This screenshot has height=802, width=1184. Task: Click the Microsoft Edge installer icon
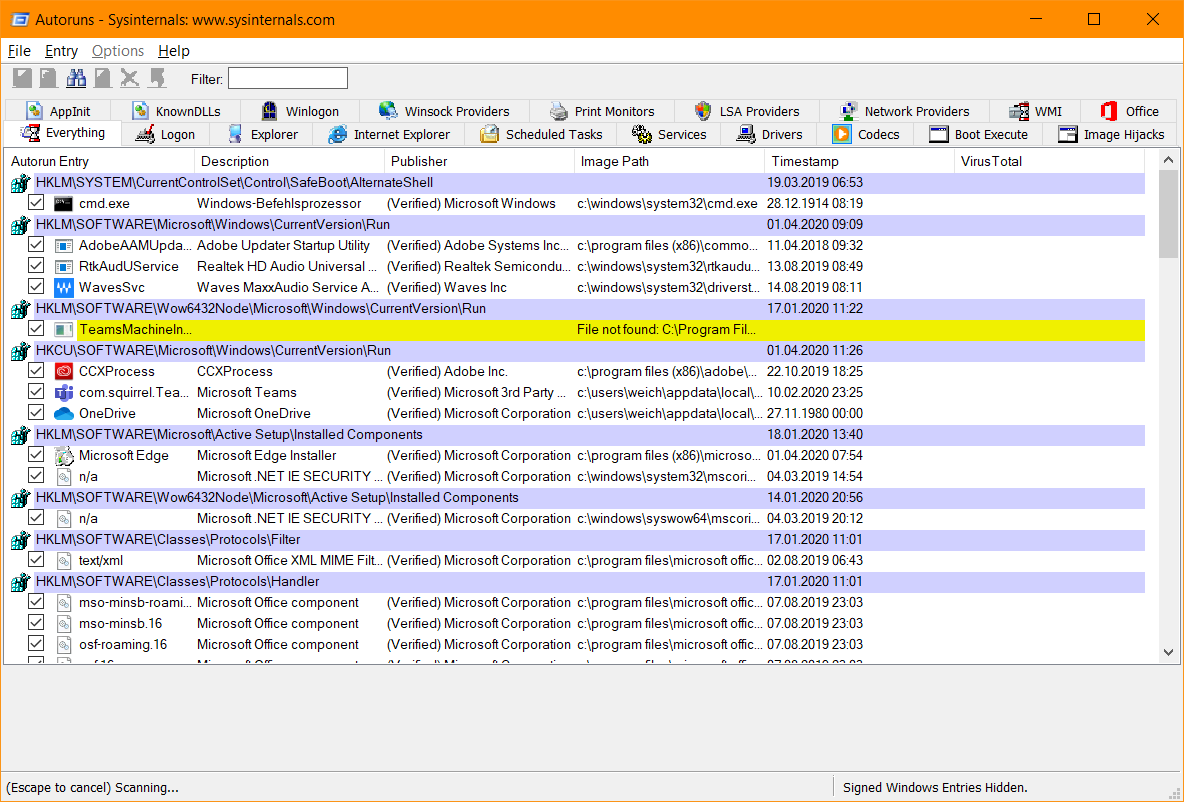(x=63, y=455)
